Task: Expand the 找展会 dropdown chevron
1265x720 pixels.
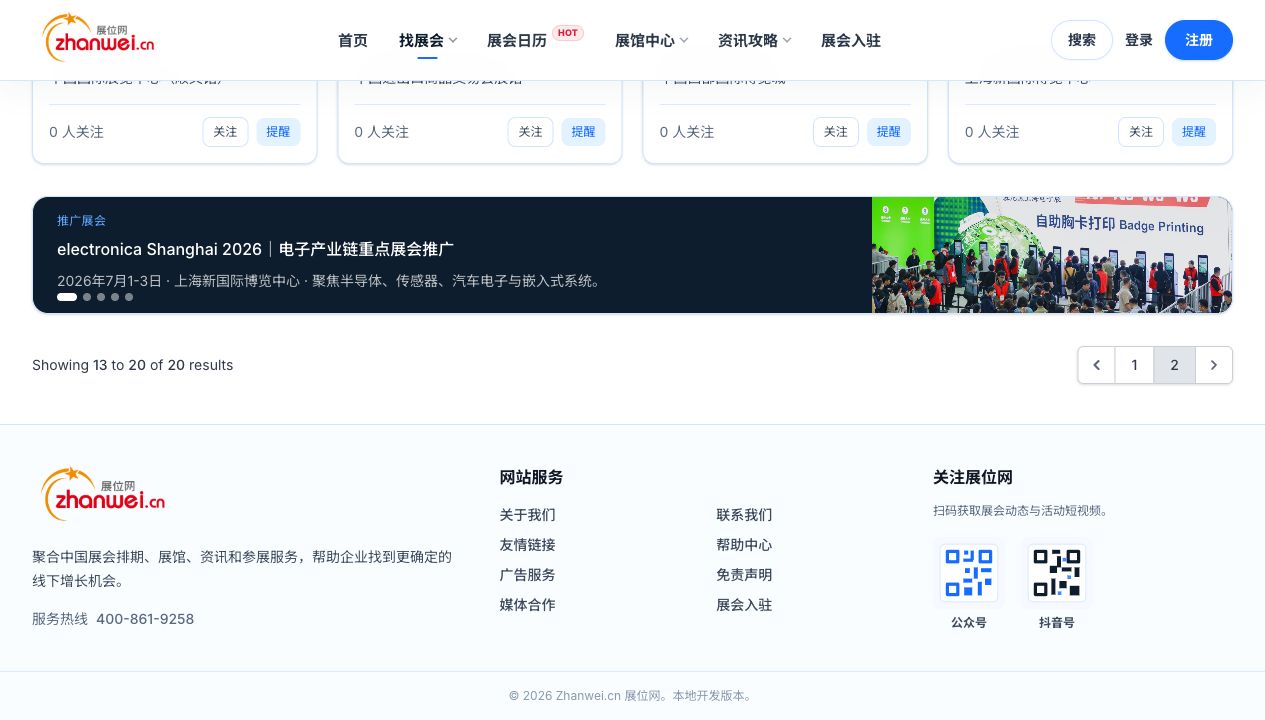Action: 453,40
